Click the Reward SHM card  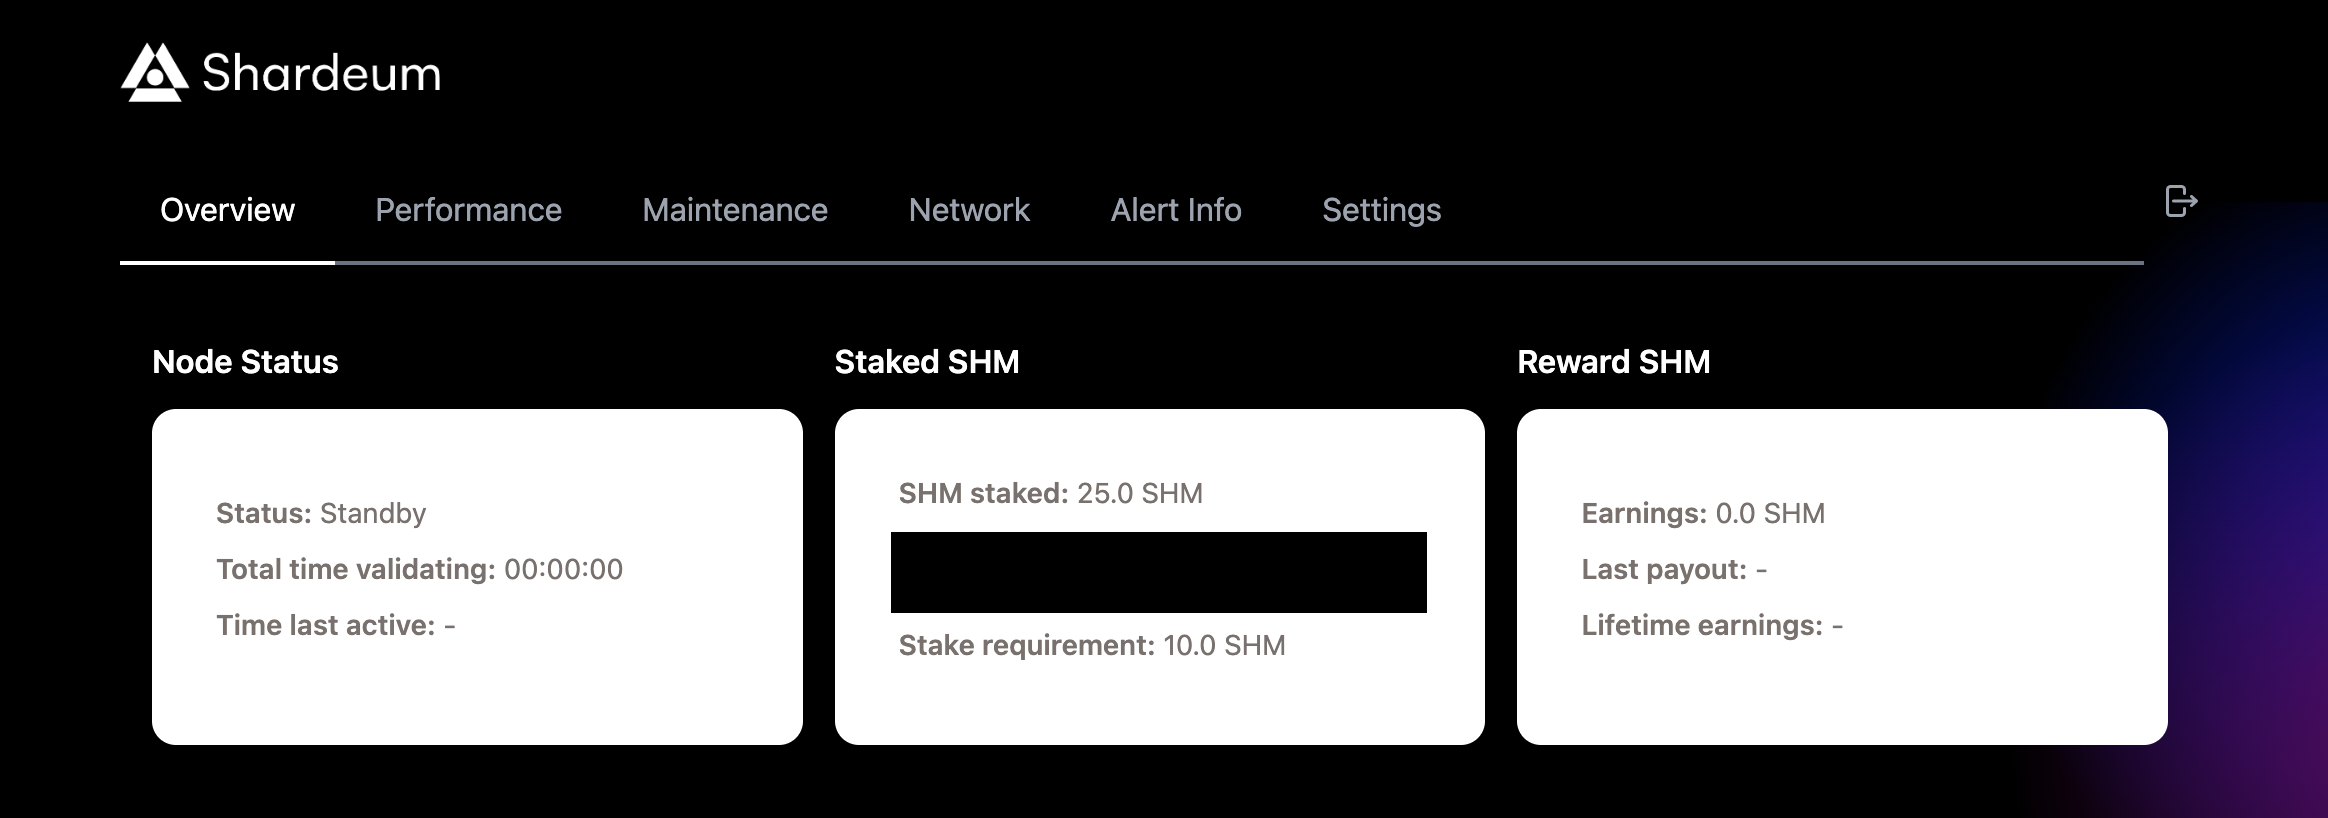1841,575
